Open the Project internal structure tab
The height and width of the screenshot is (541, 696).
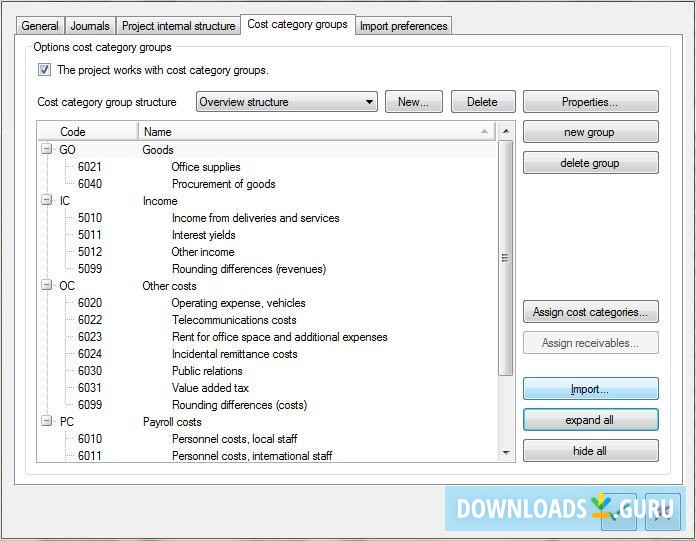tap(178, 26)
